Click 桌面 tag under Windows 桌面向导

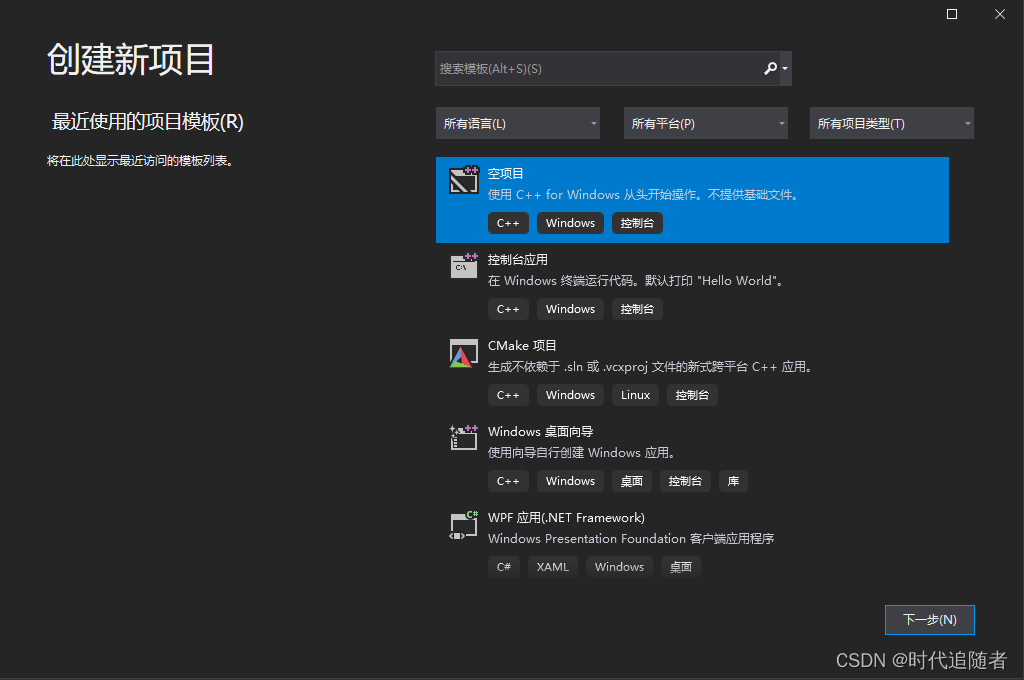632,481
